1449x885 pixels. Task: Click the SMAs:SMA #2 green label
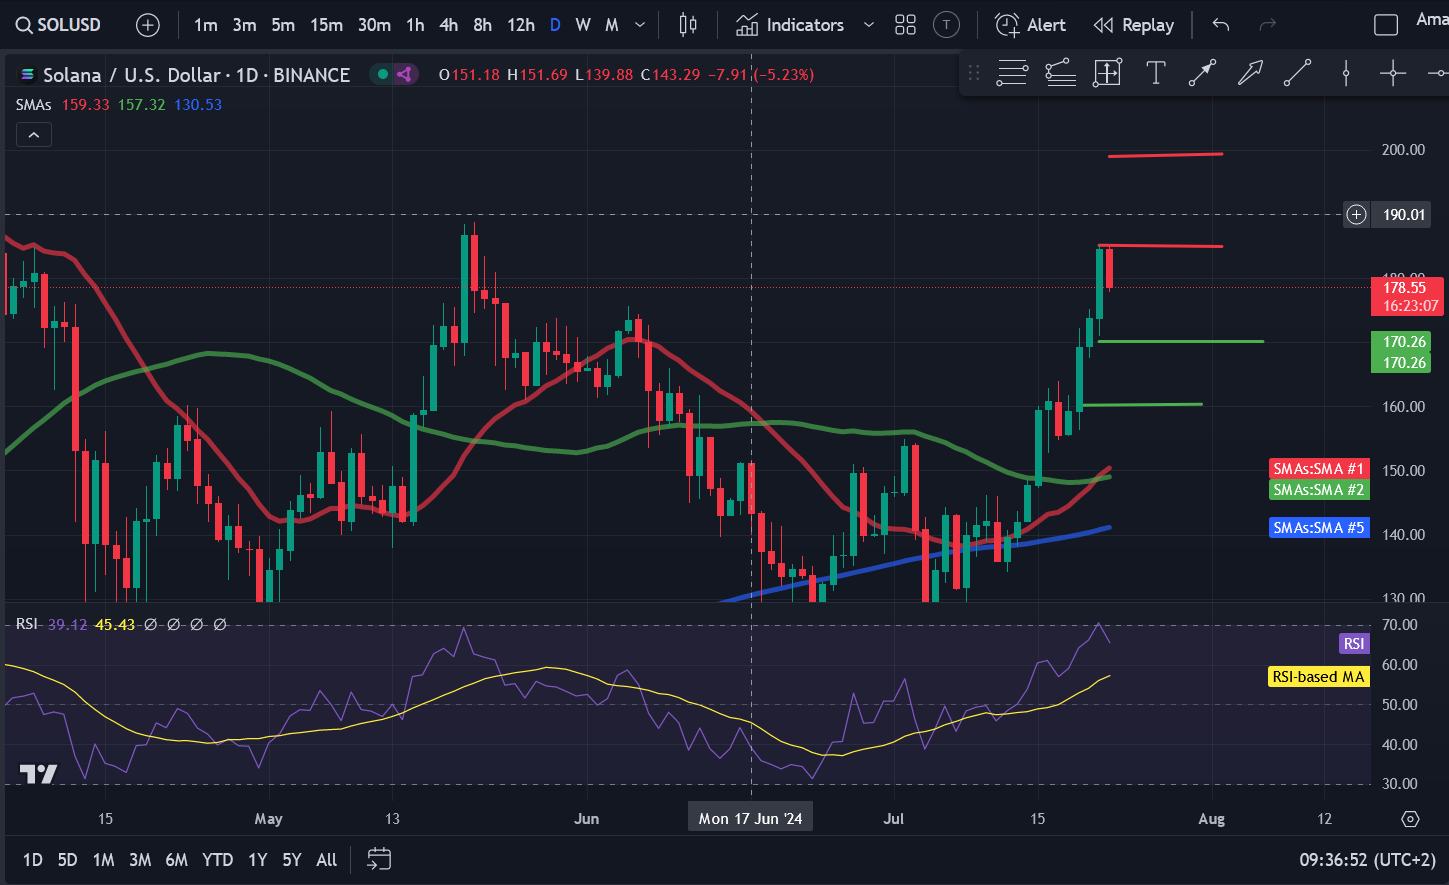click(x=1318, y=489)
